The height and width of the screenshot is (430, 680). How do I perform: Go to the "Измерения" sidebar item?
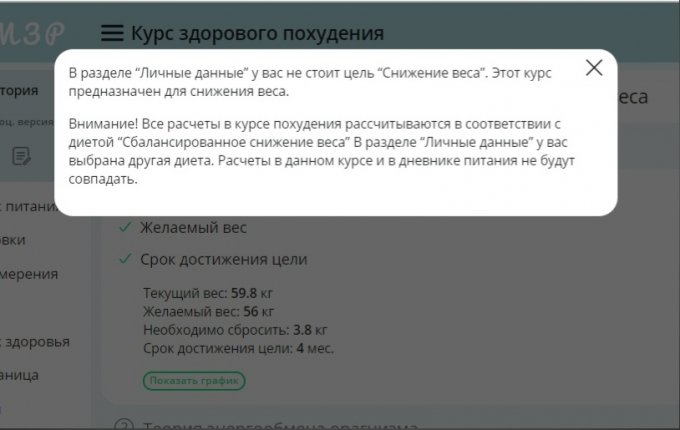tap(28, 273)
